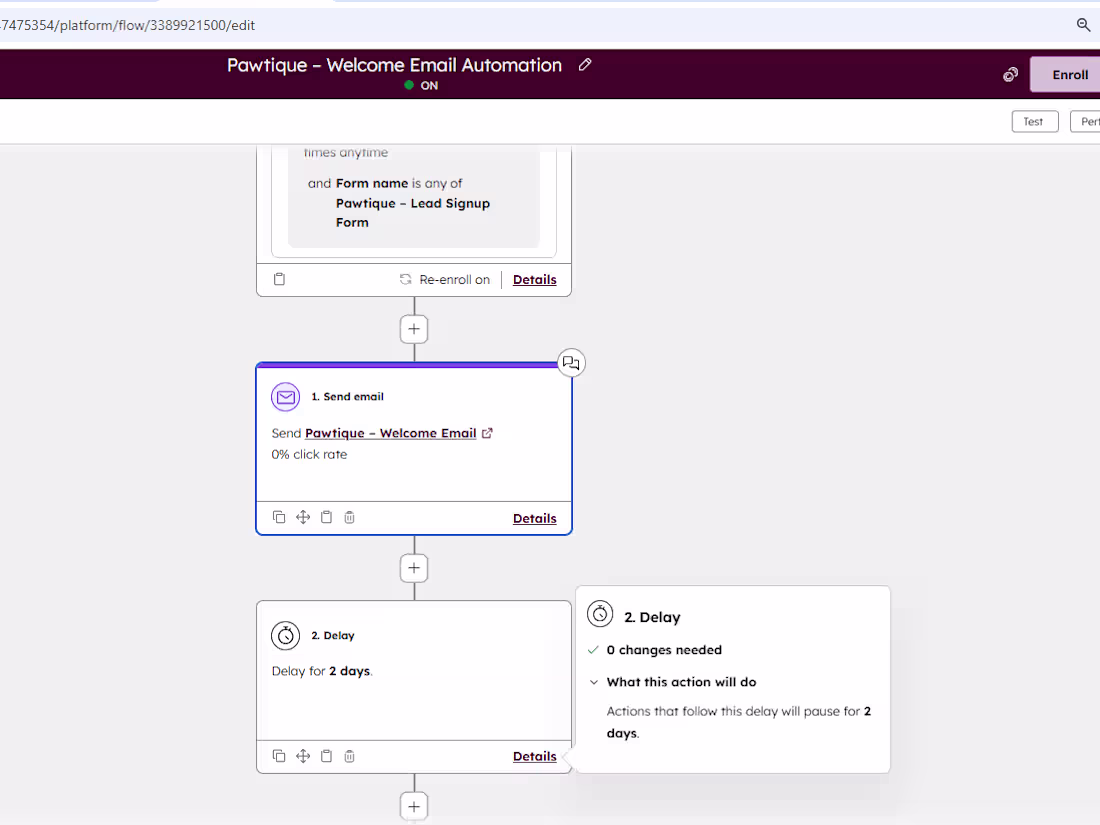Open Details for the Delay step
Viewport: 1100px width, 825px height.
534,756
